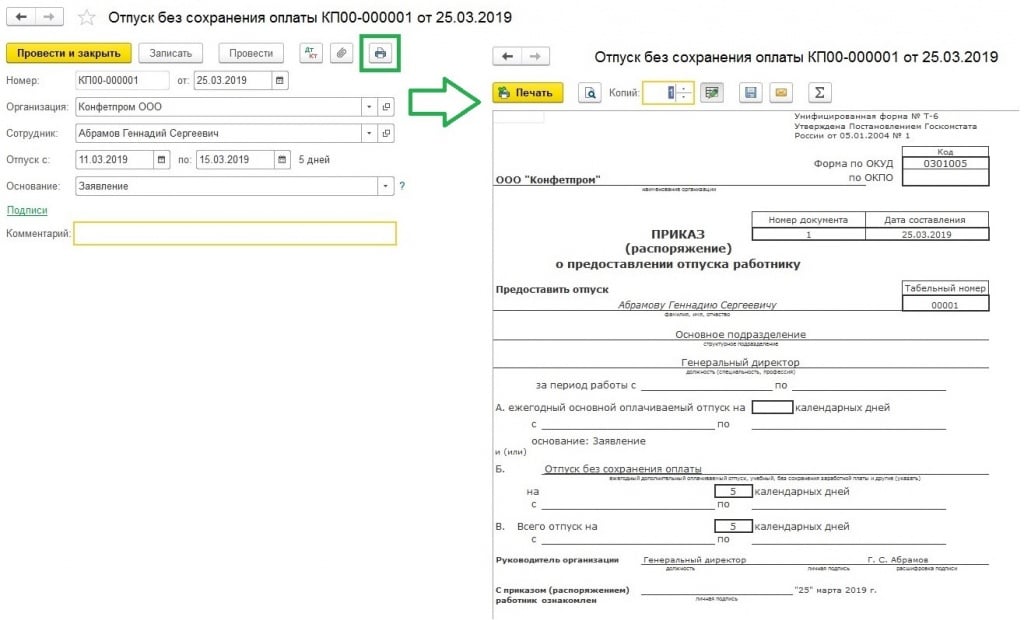The height and width of the screenshot is (620, 1024).
Task: Open attached files with the paperclip icon
Action: point(341,53)
